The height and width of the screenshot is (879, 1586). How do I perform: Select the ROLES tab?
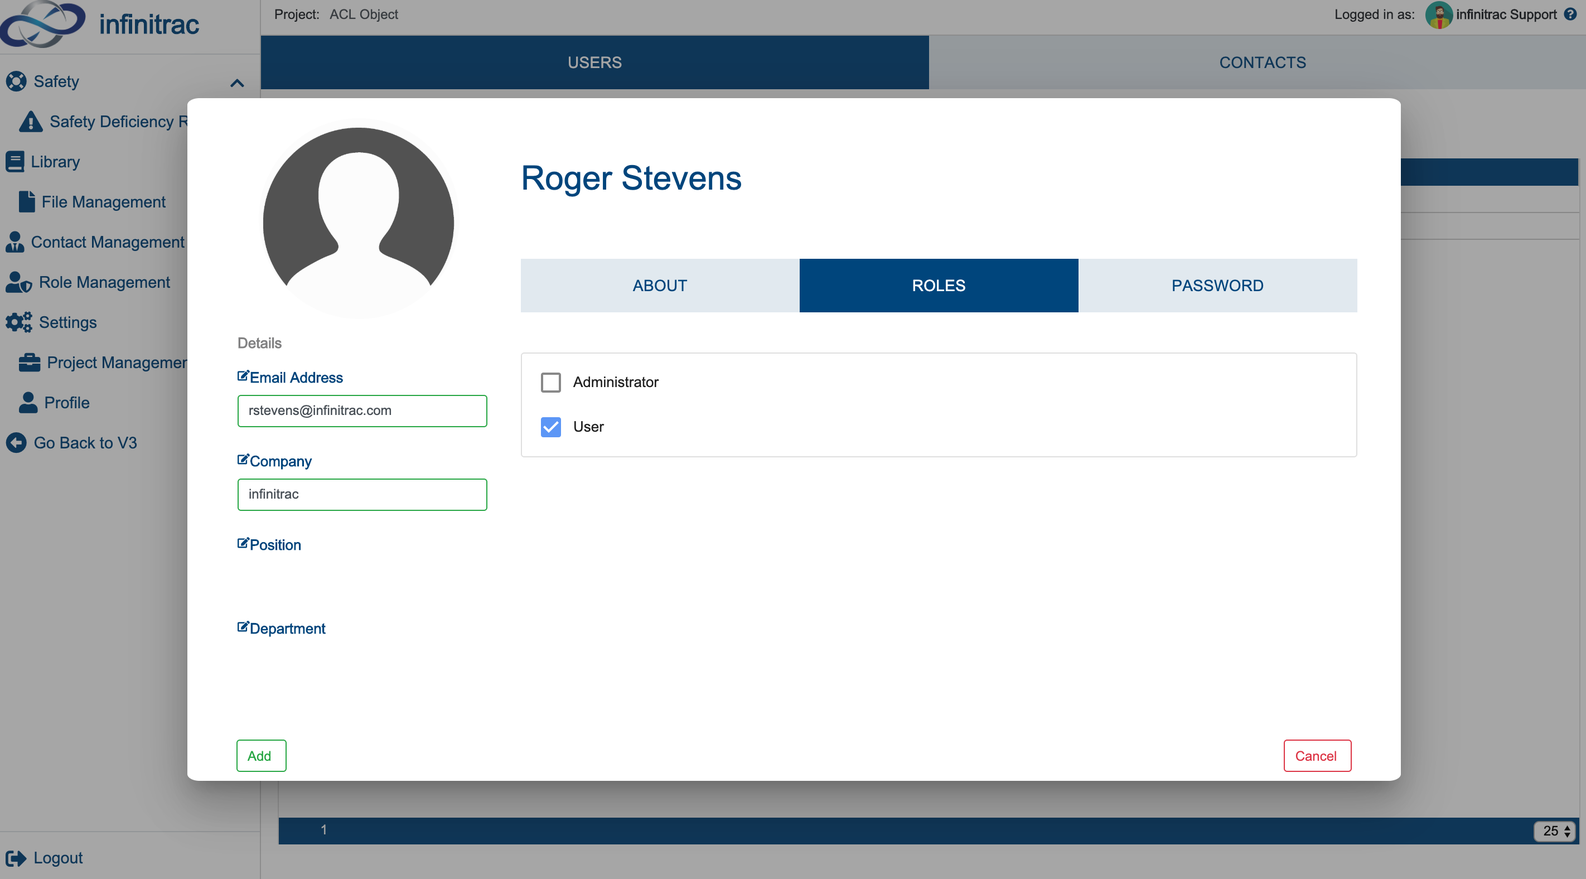(x=939, y=285)
